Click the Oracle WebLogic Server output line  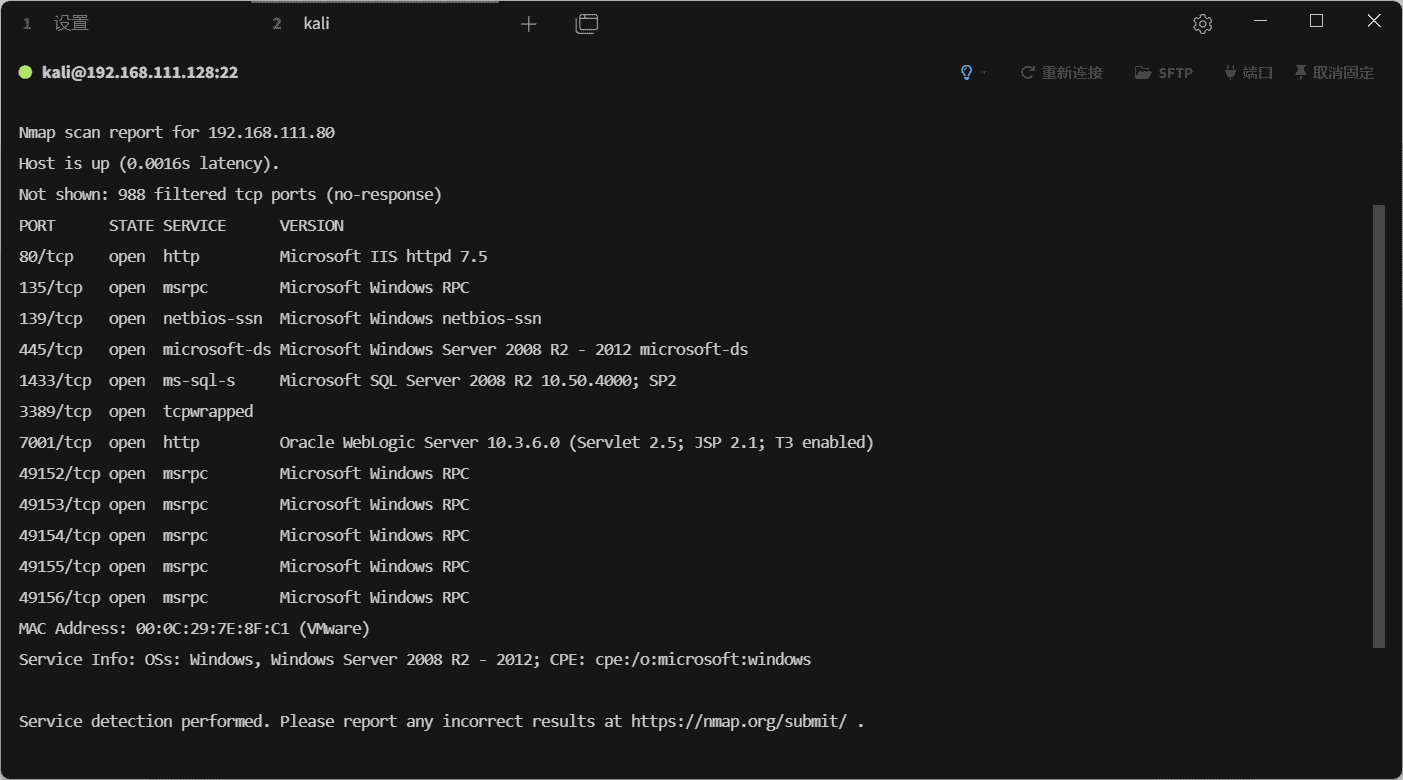pyautogui.click(x=576, y=442)
